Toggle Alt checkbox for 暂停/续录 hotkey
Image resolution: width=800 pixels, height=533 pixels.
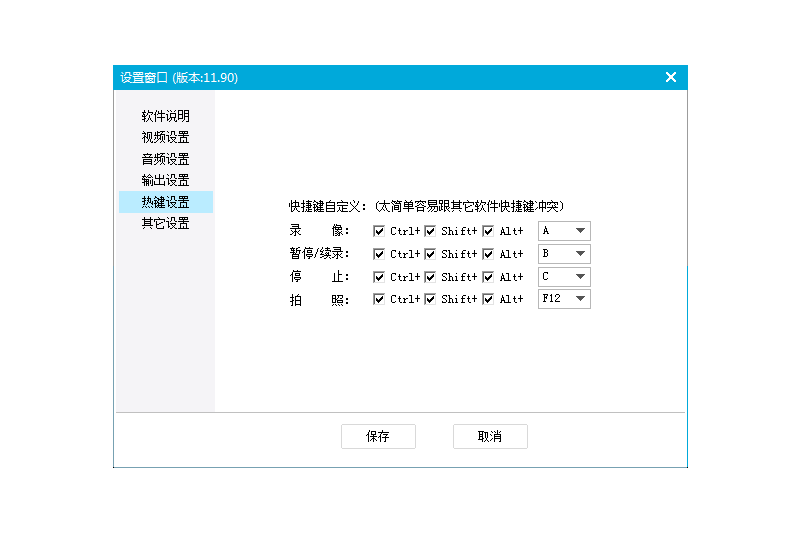[488, 254]
